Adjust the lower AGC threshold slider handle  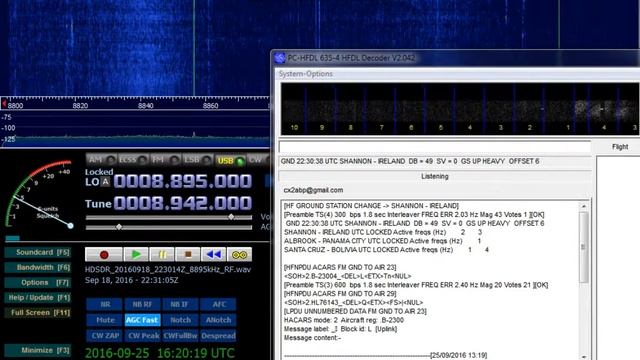[119, 227]
